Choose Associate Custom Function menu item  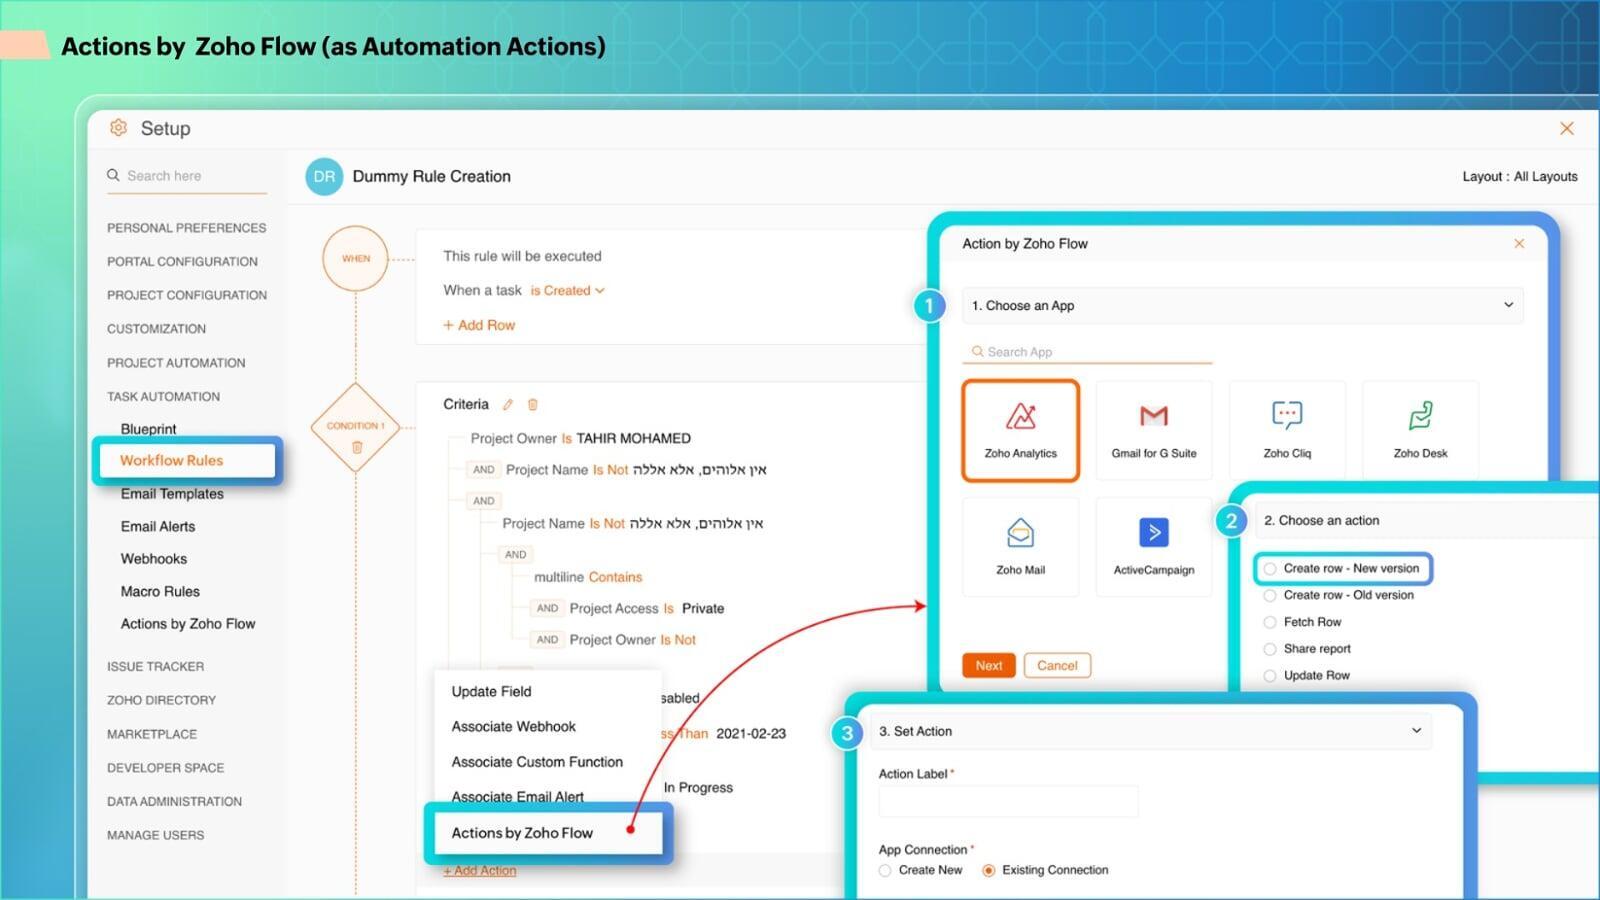[537, 762]
